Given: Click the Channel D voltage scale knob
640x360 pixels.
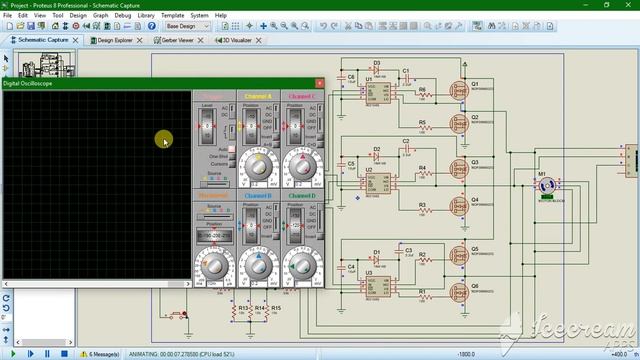Looking at the screenshot, I should point(302,266).
